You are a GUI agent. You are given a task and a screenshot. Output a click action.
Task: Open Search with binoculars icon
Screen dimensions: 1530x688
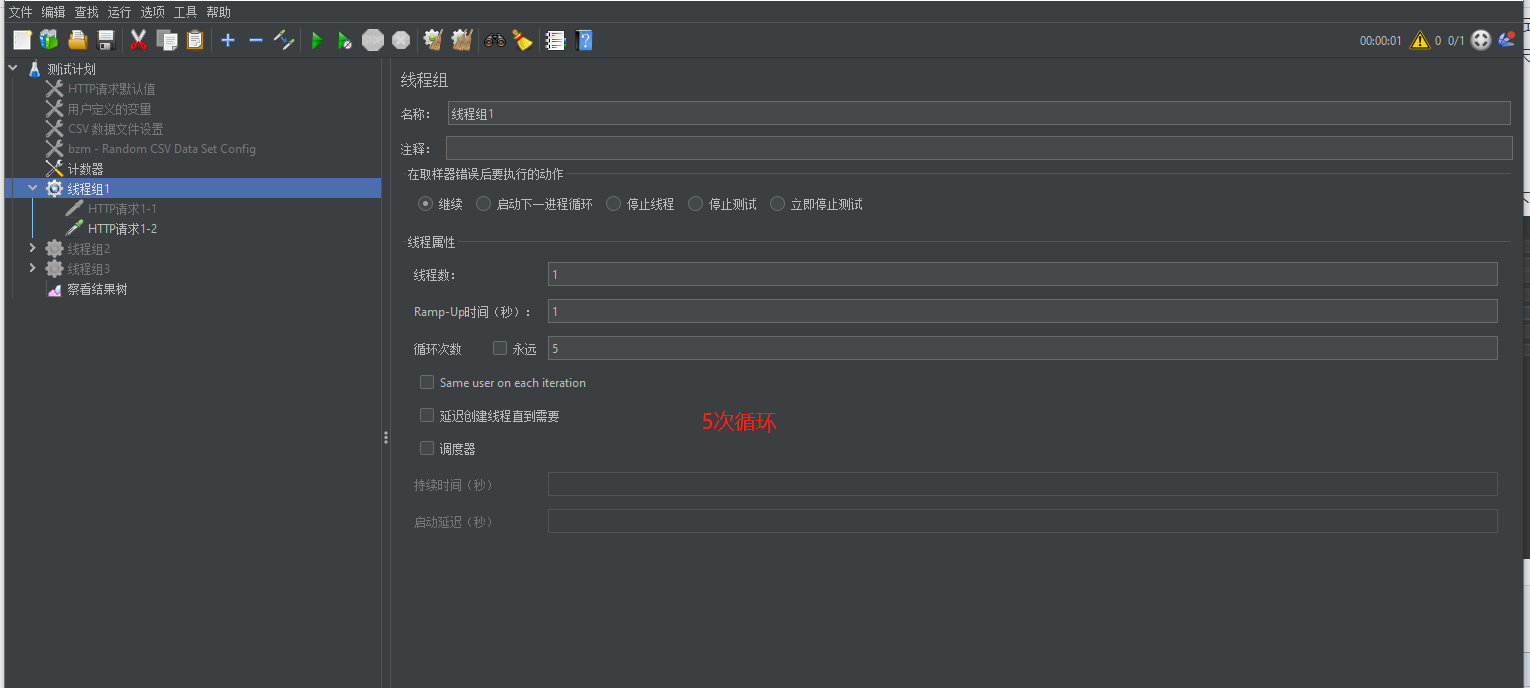(495, 40)
